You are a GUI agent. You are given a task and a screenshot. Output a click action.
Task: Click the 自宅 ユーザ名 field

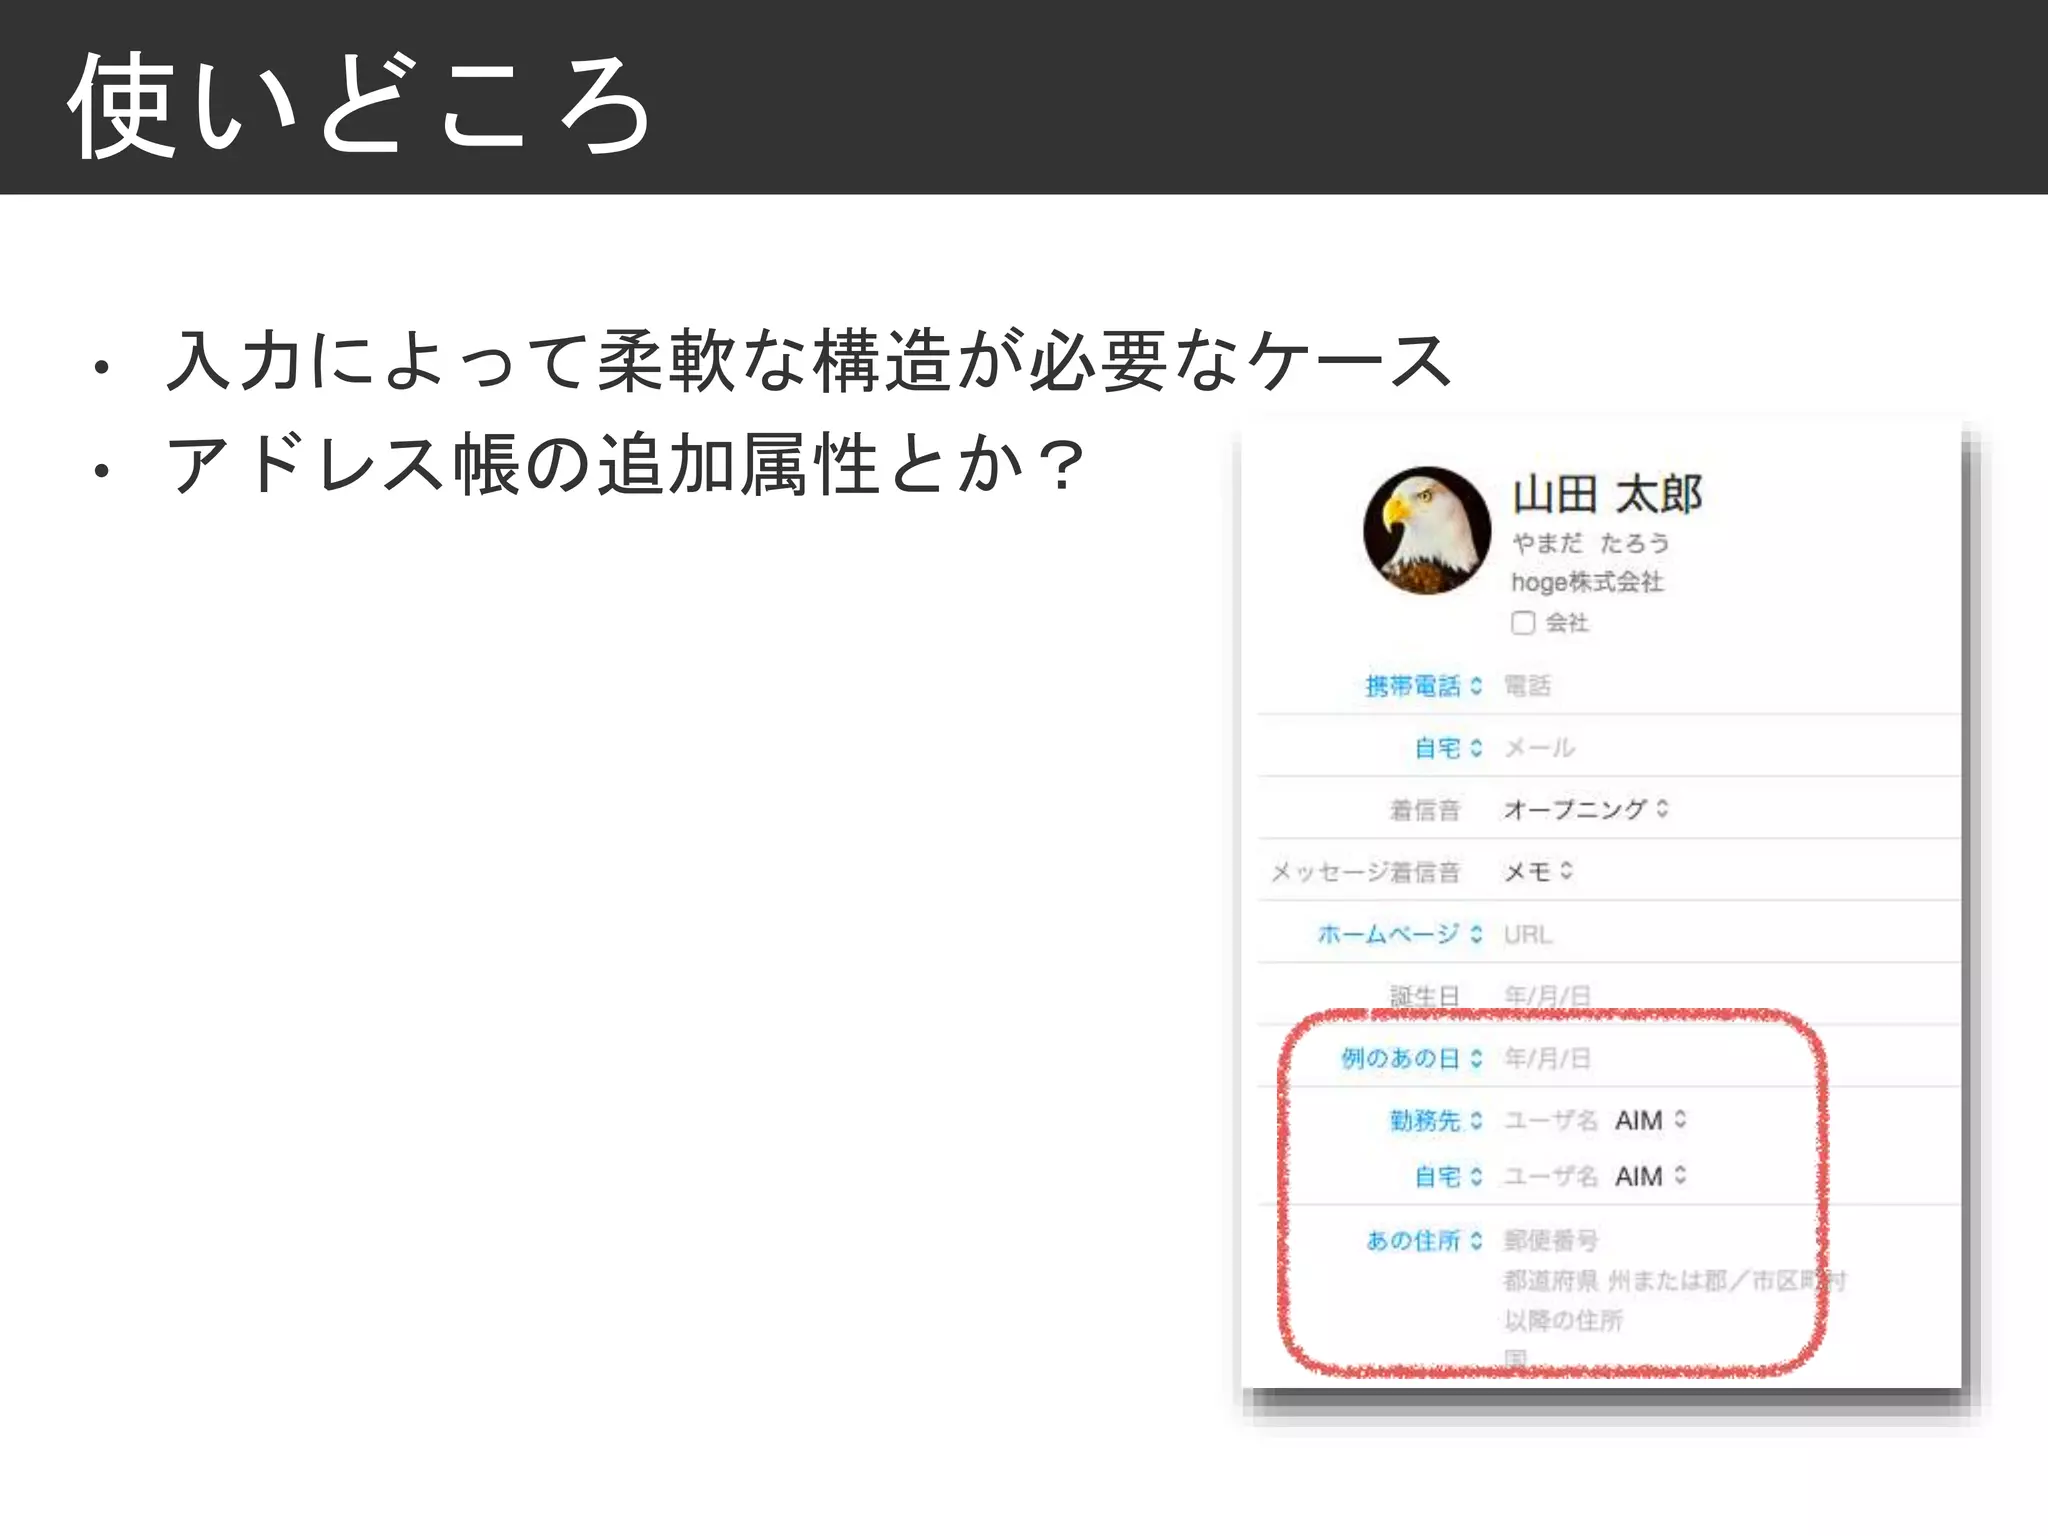point(1551,1176)
